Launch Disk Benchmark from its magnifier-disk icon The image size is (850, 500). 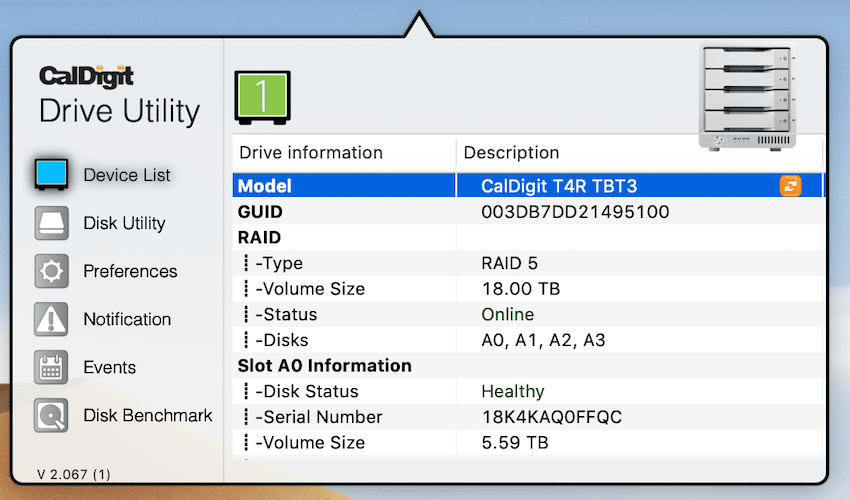pyautogui.click(x=51, y=415)
